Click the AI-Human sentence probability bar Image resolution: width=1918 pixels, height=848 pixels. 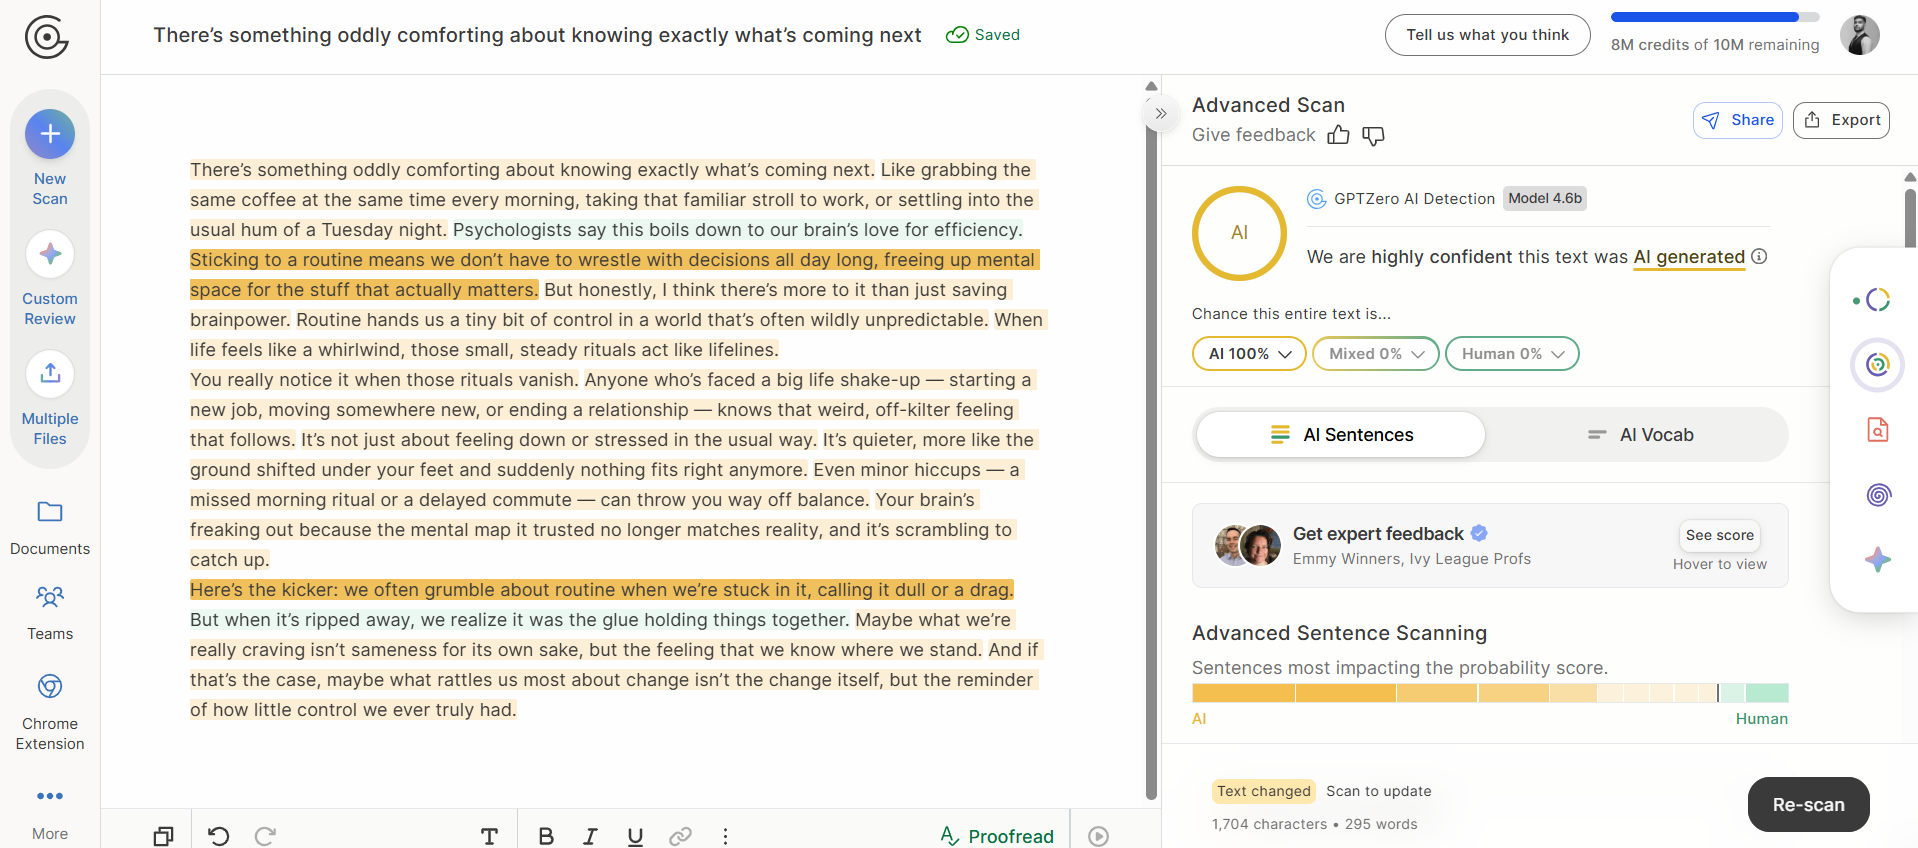1490,692
